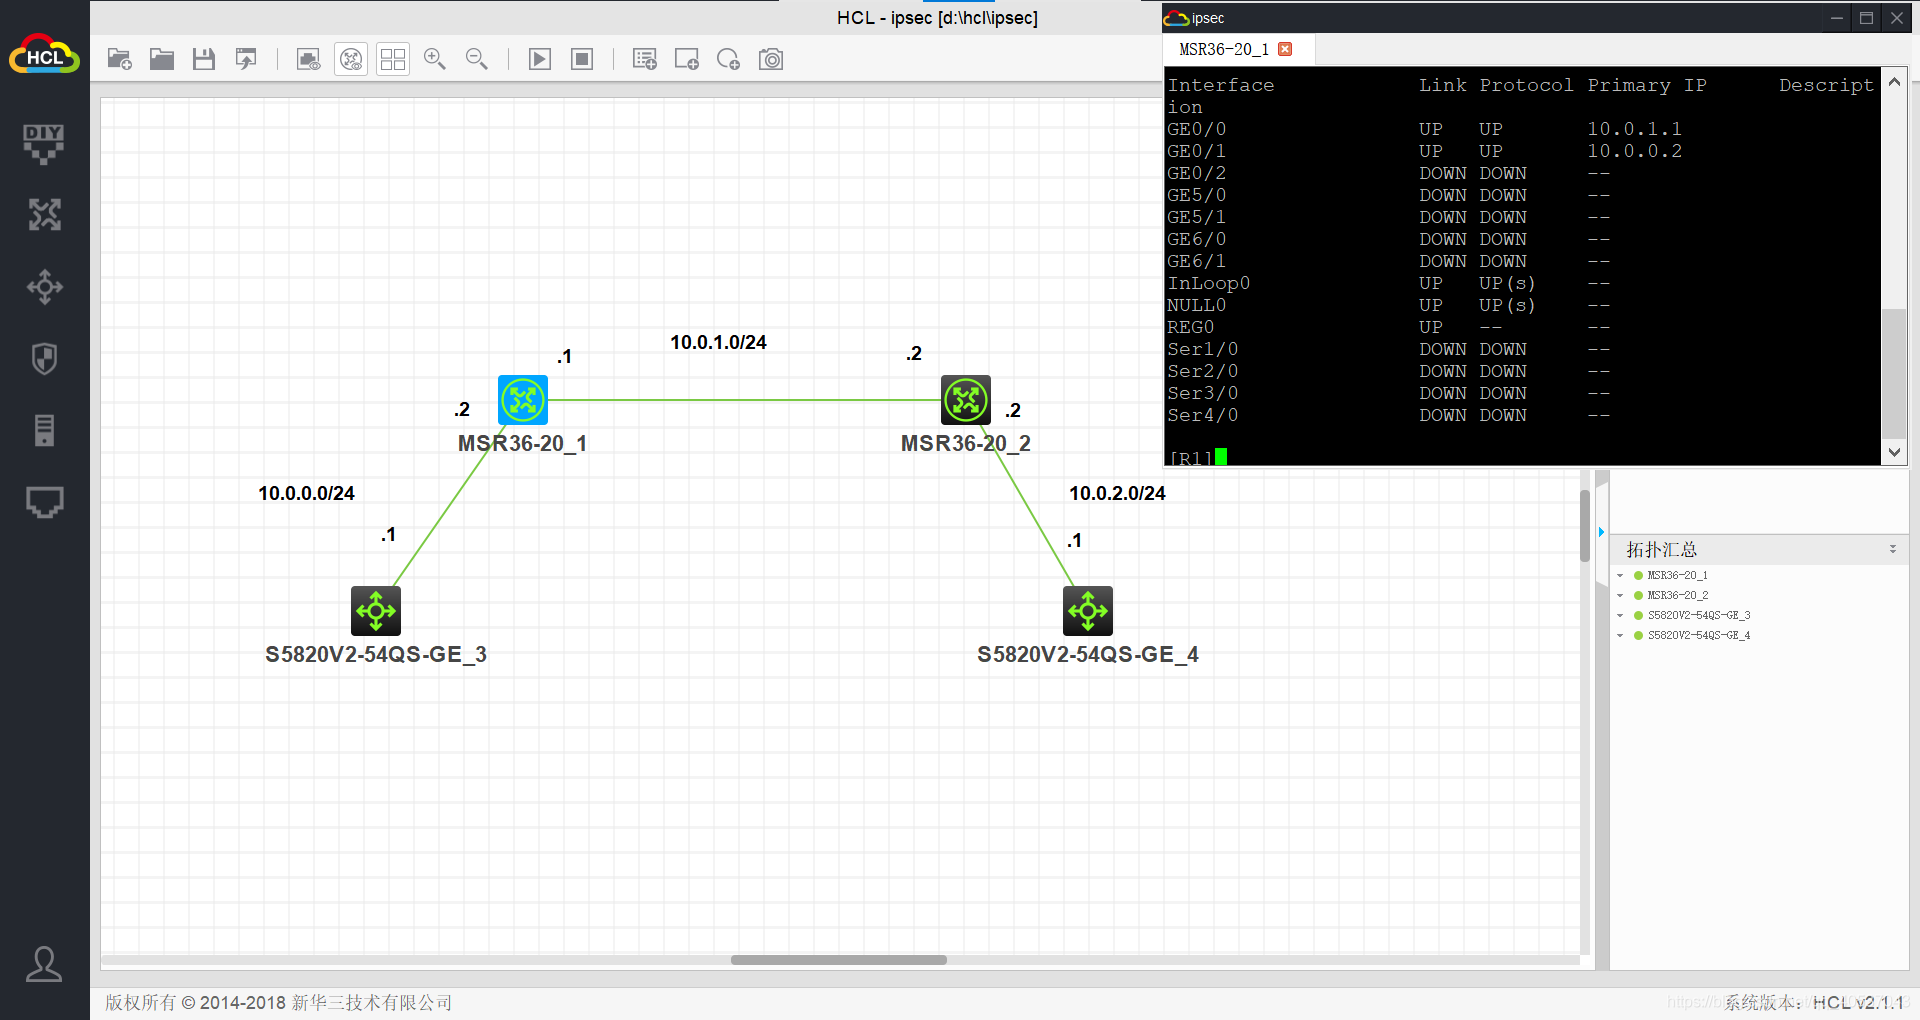The height and width of the screenshot is (1020, 1920).
Task: Click MSR36-20_1 device name label
Action: pyautogui.click(x=522, y=444)
